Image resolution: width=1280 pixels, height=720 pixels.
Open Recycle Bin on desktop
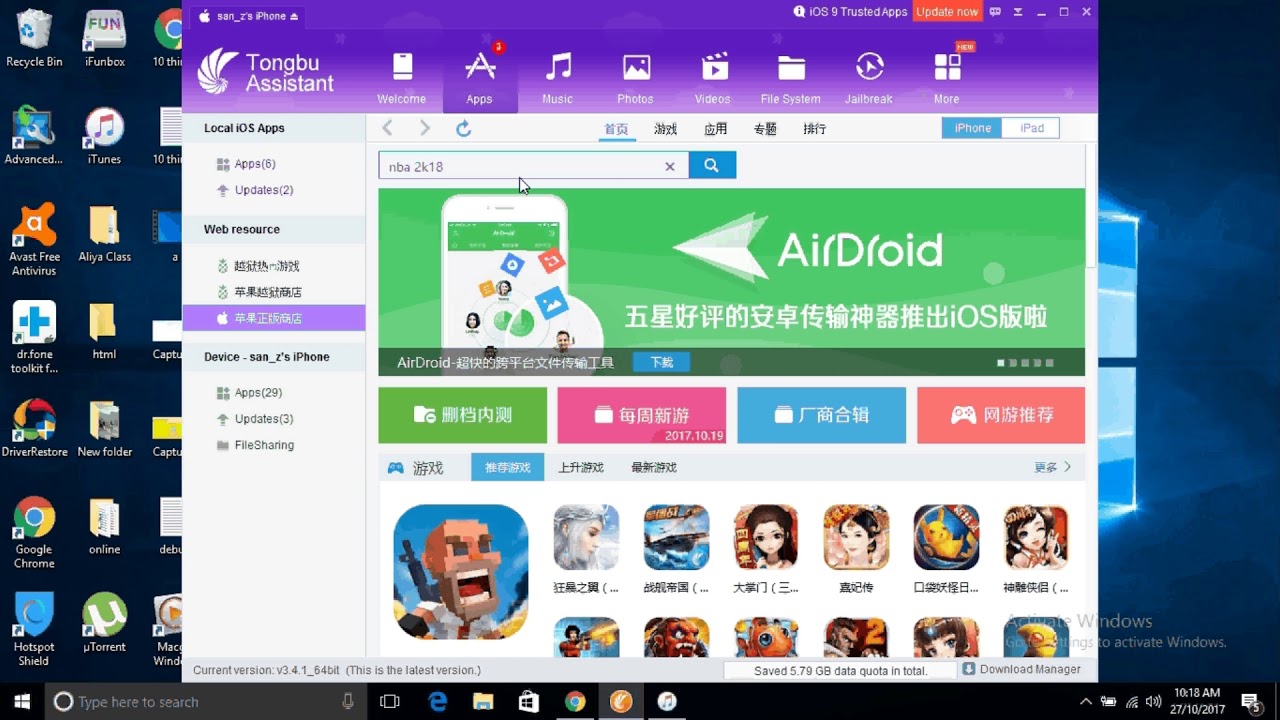click(x=34, y=38)
